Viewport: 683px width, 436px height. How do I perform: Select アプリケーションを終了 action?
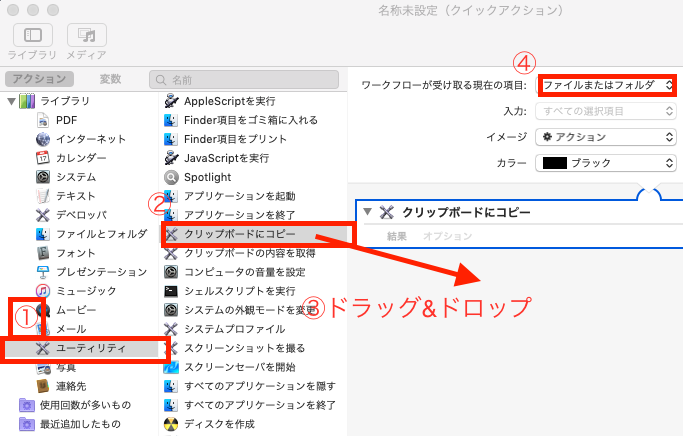(x=230, y=215)
